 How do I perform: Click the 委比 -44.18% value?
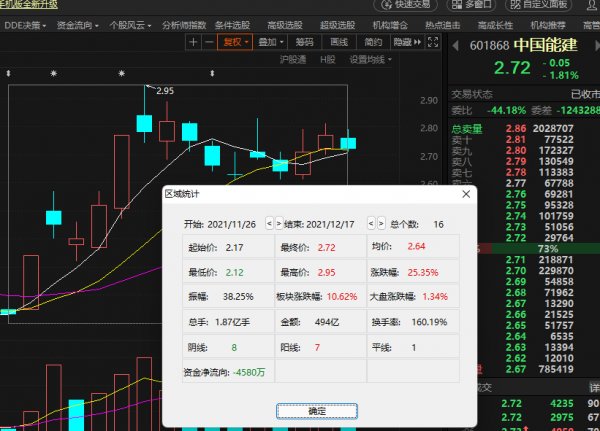(506, 111)
